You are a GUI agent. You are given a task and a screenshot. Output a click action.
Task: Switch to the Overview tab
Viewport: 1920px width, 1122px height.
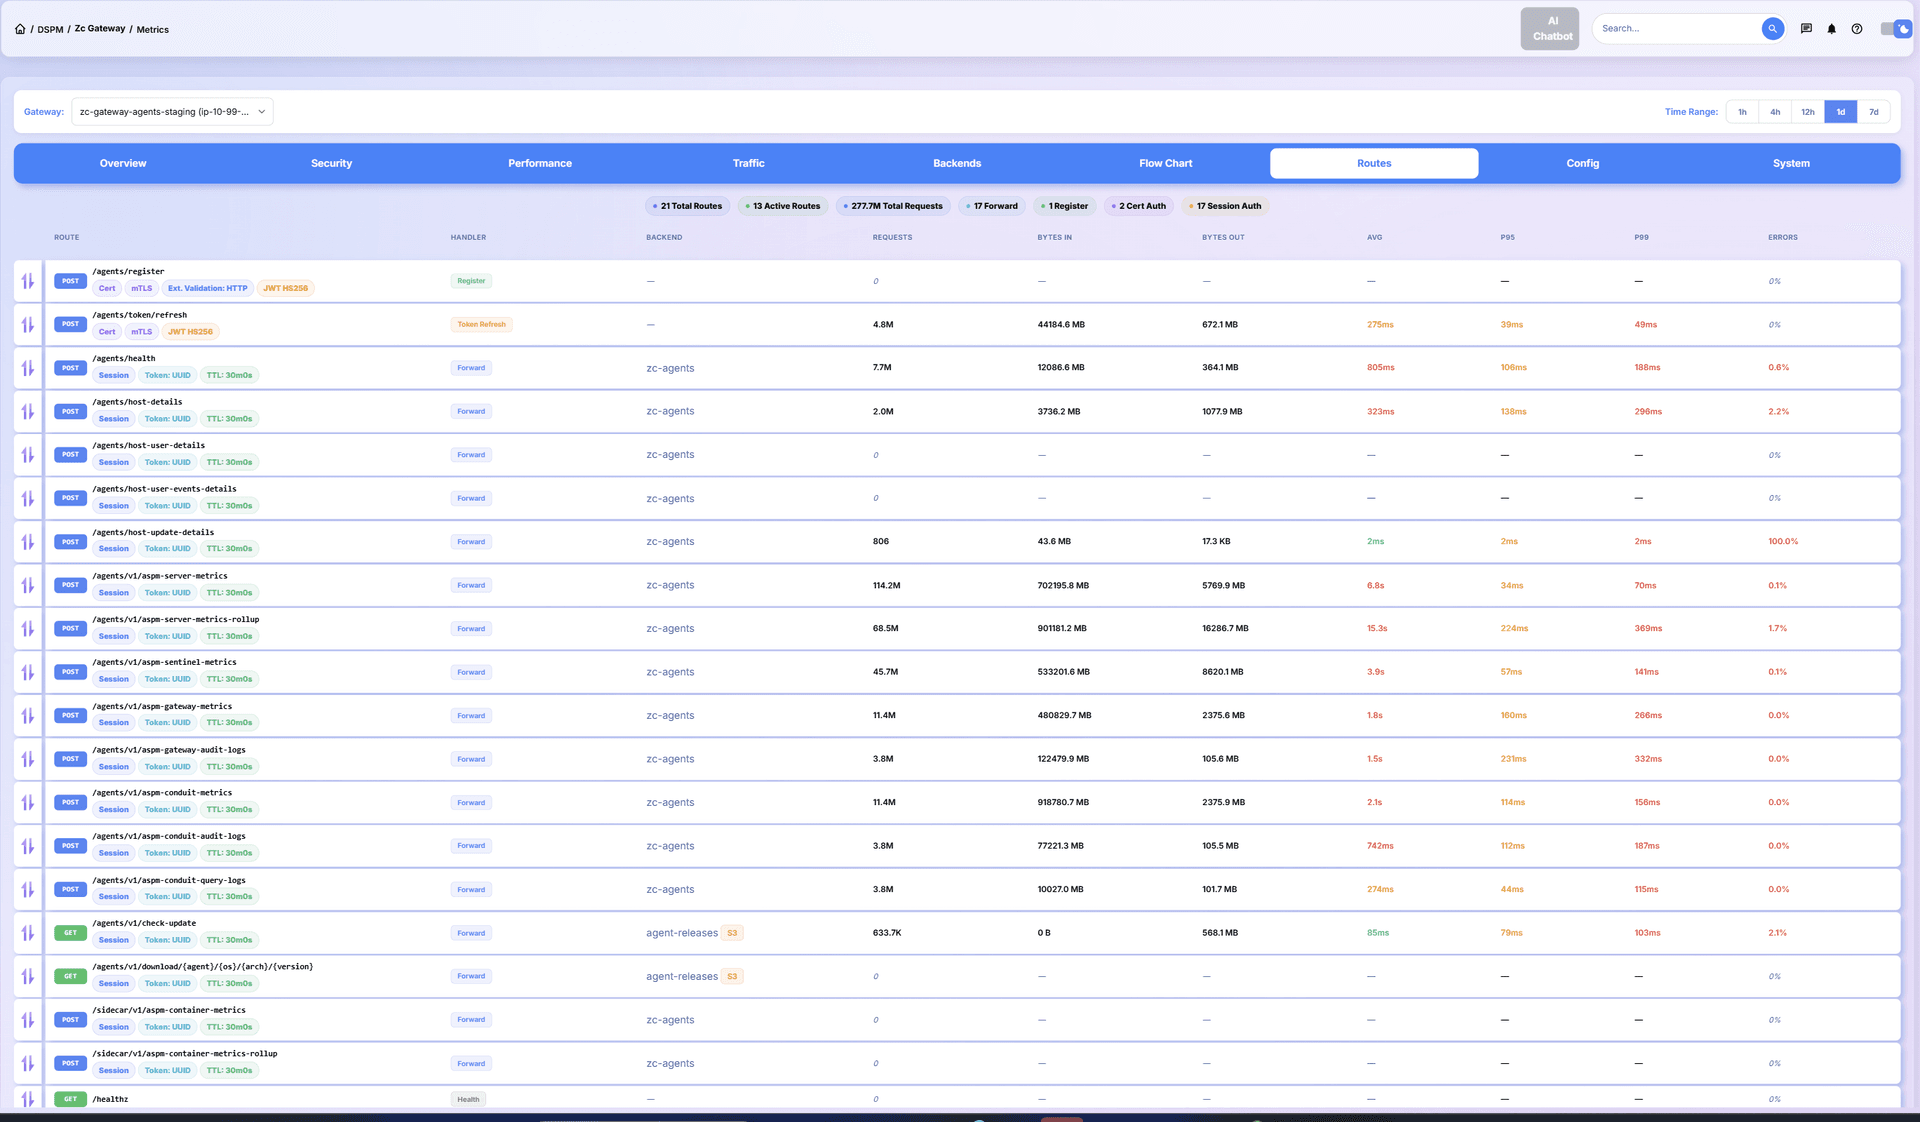pos(123,163)
